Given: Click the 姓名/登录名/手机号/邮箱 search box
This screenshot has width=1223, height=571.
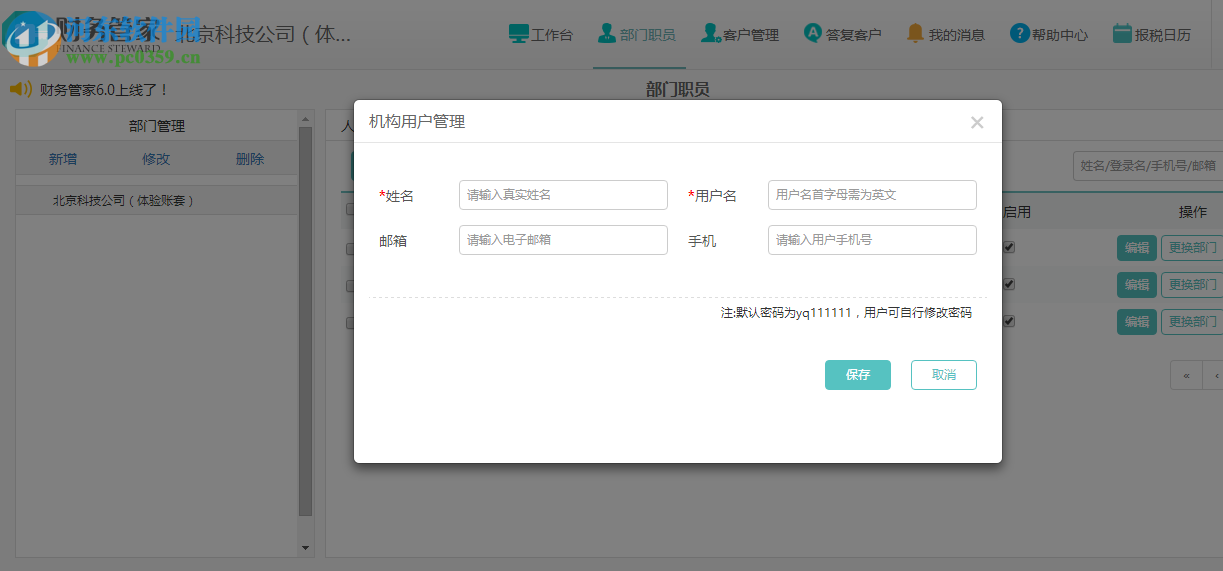Looking at the screenshot, I should click(x=1148, y=166).
